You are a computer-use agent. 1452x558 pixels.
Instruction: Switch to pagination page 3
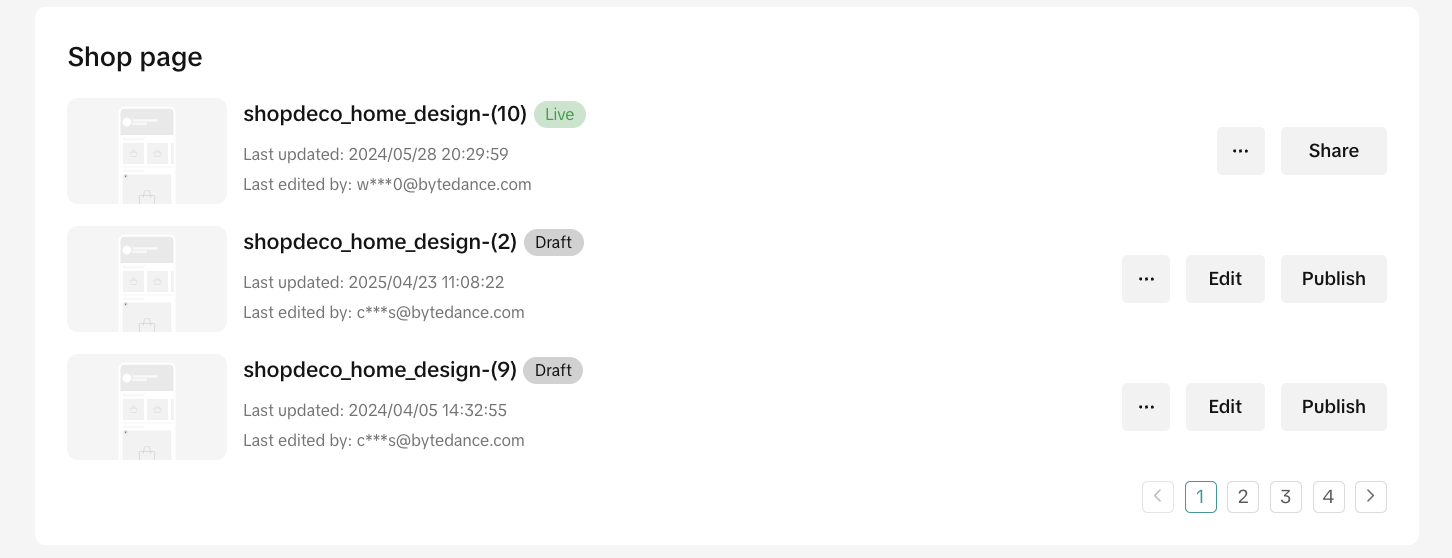point(1285,497)
